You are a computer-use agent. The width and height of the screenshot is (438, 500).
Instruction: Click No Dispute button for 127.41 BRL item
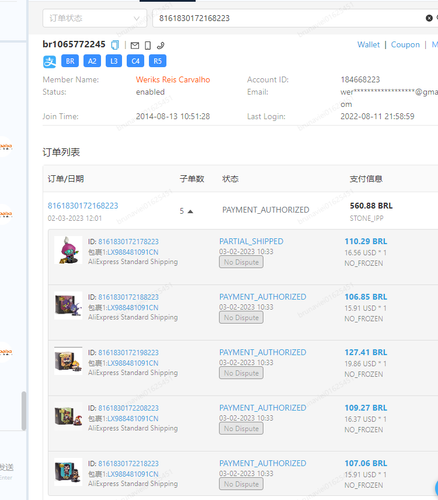tap(241, 373)
